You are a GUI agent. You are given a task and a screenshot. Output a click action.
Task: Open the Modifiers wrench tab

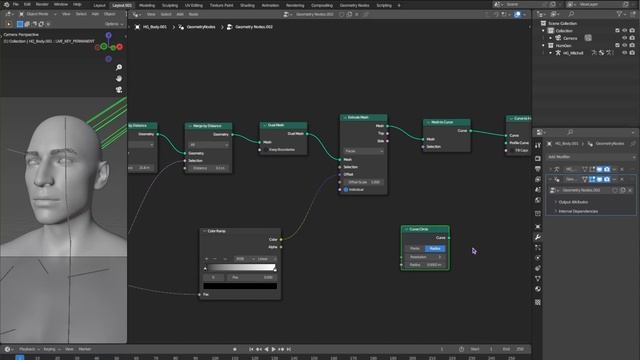538,237
